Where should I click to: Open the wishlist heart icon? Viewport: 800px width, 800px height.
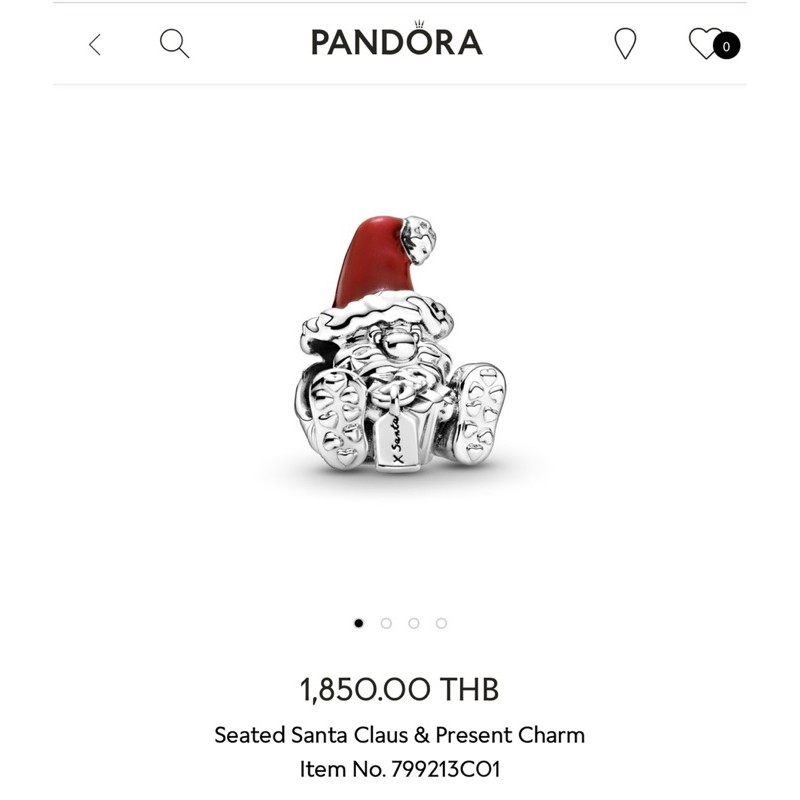click(706, 43)
